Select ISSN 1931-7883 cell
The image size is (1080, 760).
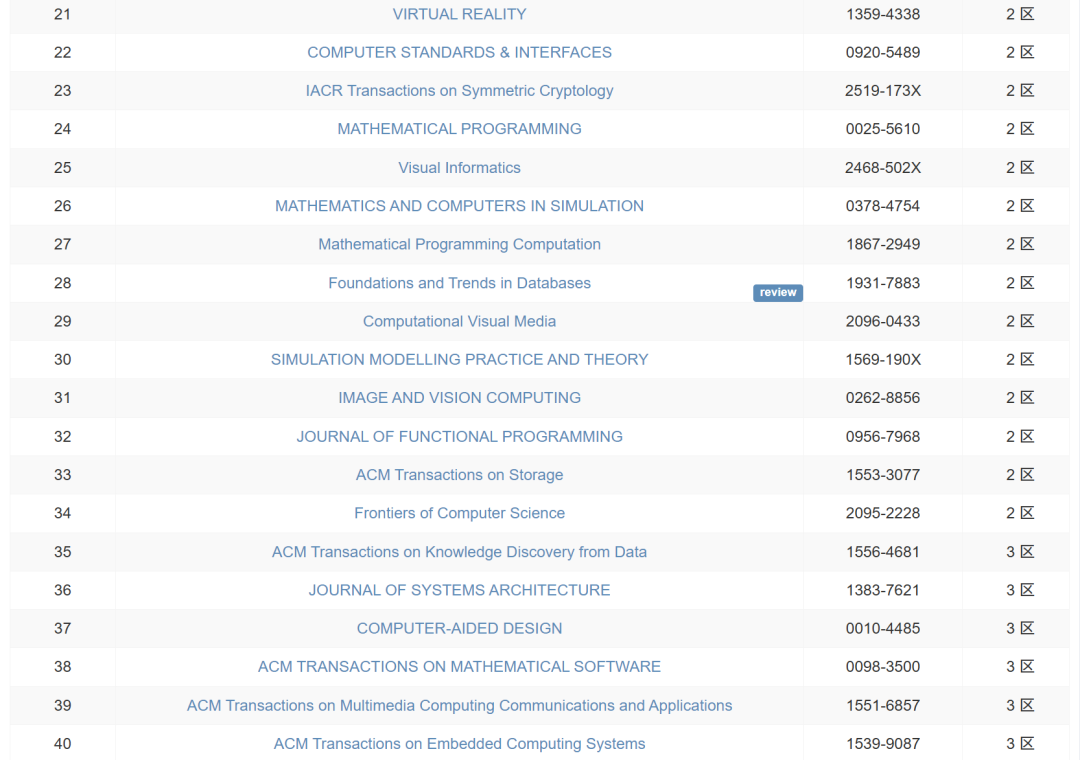(x=883, y=283)
